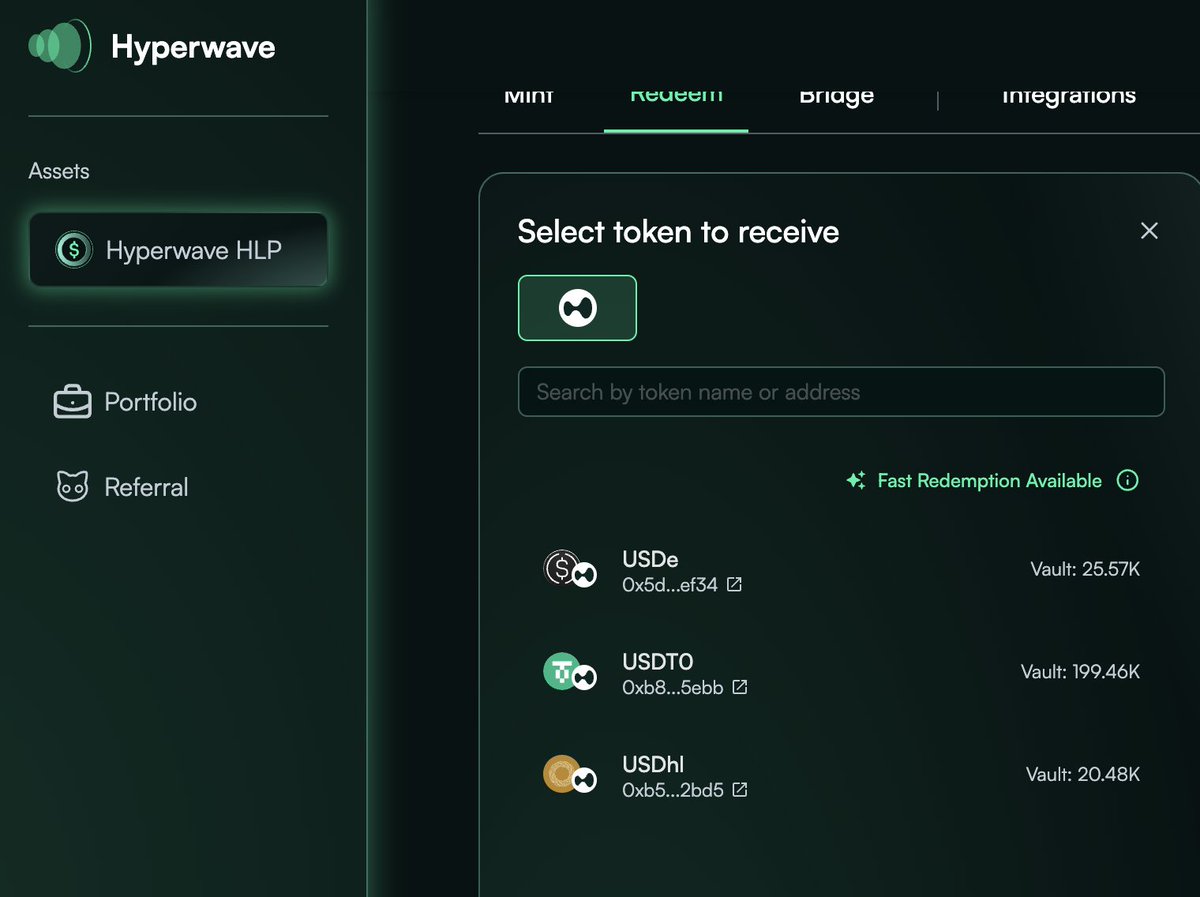Click the Fast Redemption Available label
Screen dimensions: 1200x897
tap(989, 481)
